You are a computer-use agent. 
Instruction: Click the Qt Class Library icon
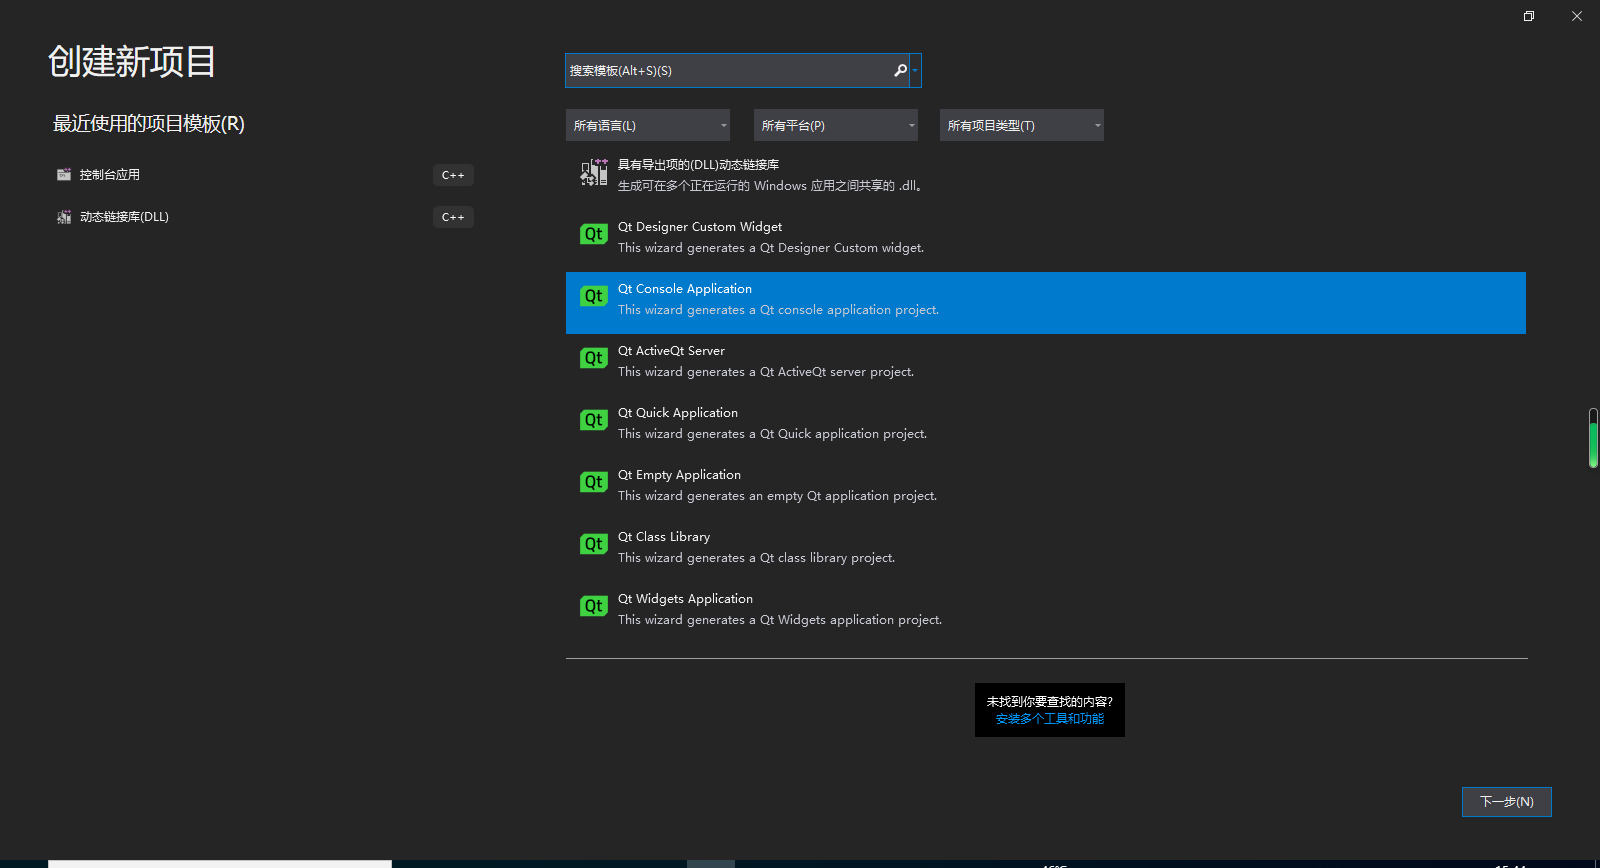[593, 544]
